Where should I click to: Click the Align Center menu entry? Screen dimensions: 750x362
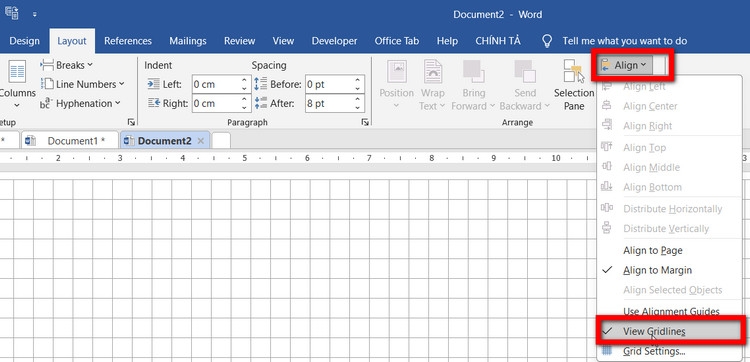(670, 106)
